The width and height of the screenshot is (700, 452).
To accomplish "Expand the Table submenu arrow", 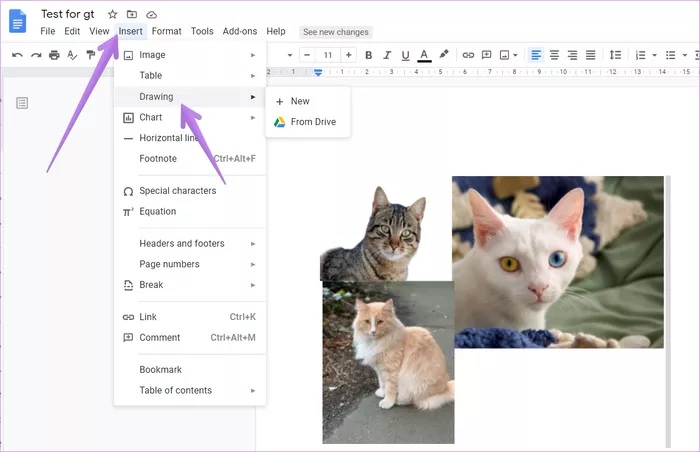I will (253, 75).
